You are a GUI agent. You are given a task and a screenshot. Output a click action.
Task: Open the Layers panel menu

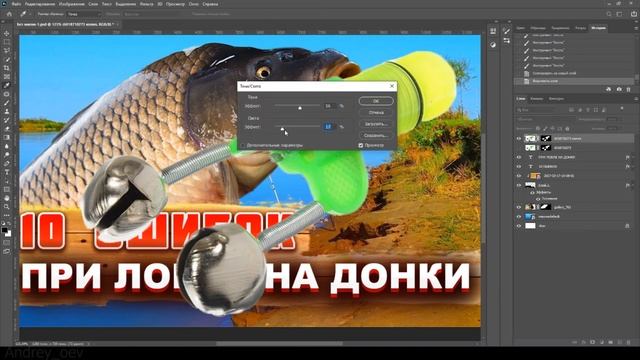(x=636, y=99)
